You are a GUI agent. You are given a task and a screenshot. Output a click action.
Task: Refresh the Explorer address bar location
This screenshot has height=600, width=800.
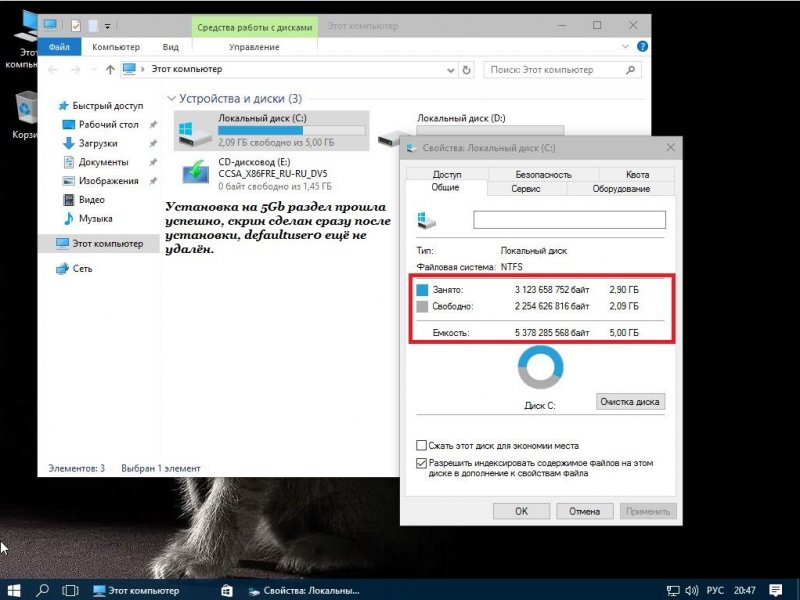(466, 70)
